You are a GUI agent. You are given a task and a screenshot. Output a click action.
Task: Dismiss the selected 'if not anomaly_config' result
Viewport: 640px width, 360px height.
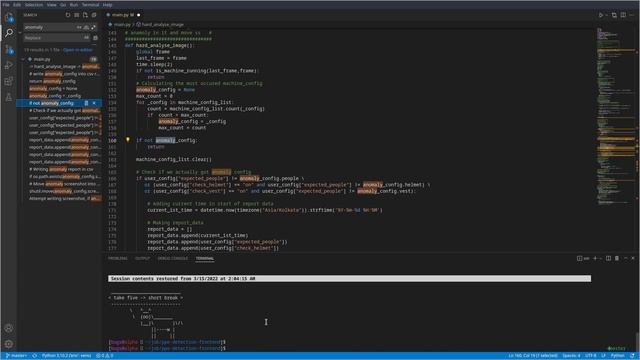94,103
